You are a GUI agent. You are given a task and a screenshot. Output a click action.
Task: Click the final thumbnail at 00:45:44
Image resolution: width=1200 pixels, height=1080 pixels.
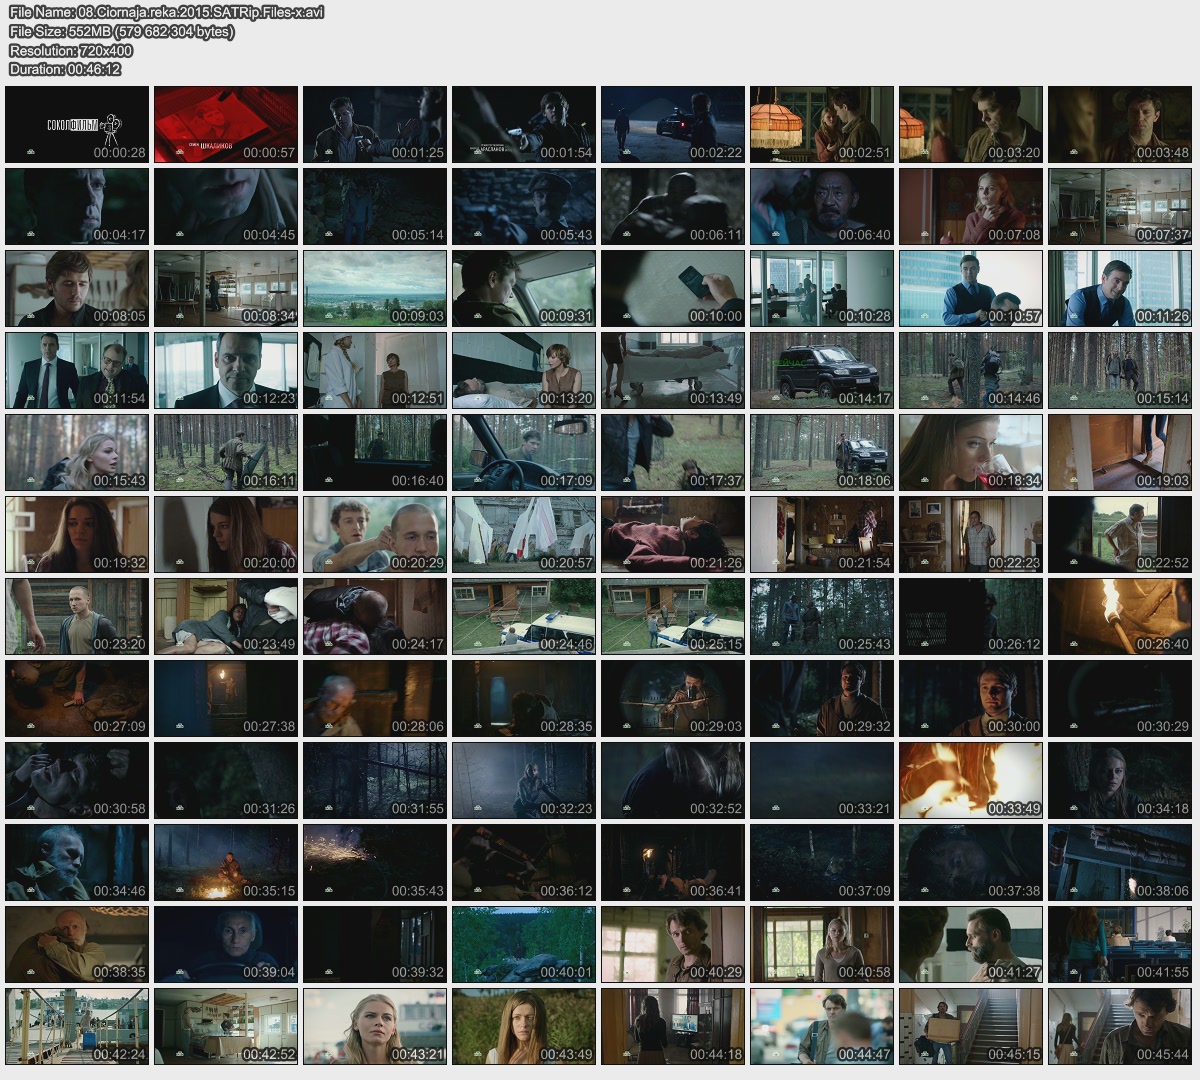click(x=1120, y=1026)
